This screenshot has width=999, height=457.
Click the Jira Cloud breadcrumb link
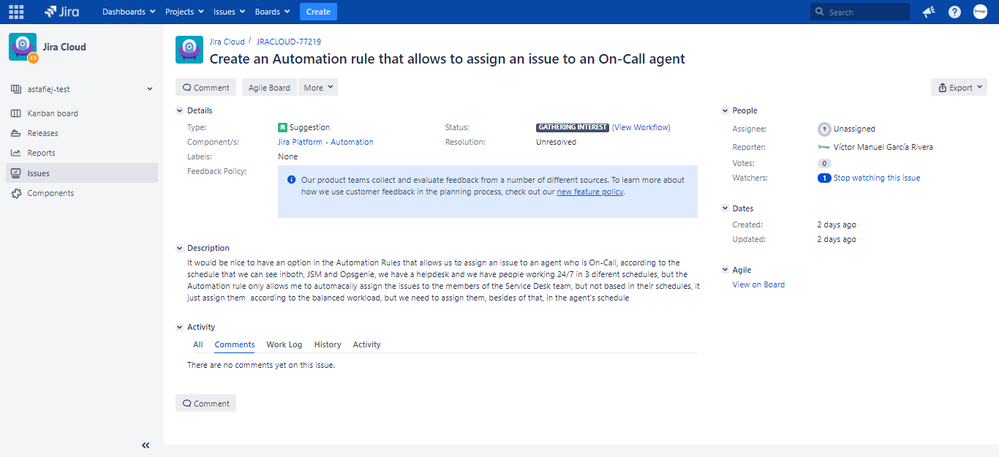(227, 41)
